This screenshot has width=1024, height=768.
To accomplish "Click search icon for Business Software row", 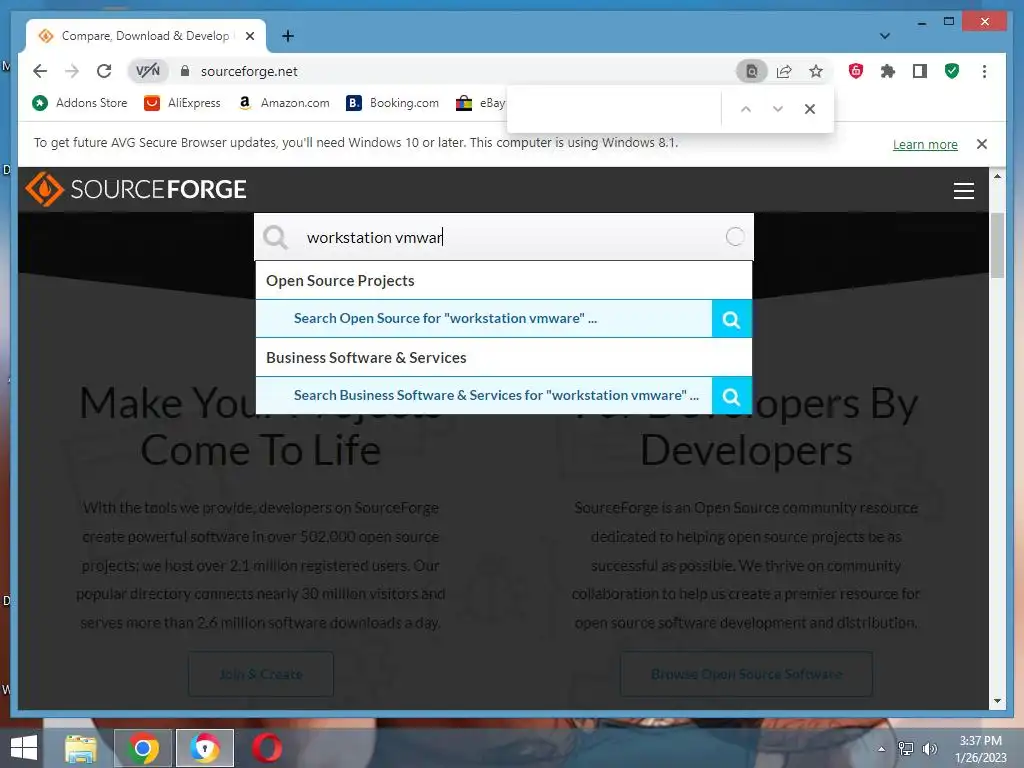I will click(x=731, y=396).
